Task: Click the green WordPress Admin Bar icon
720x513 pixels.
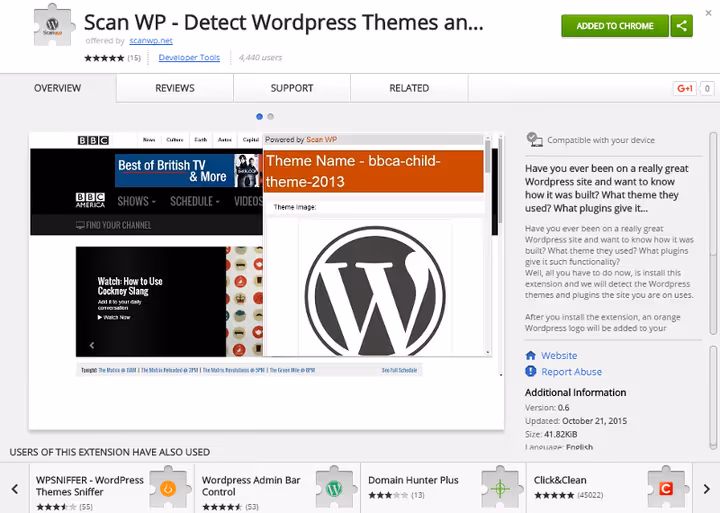Action: click(x=334, y=488)
